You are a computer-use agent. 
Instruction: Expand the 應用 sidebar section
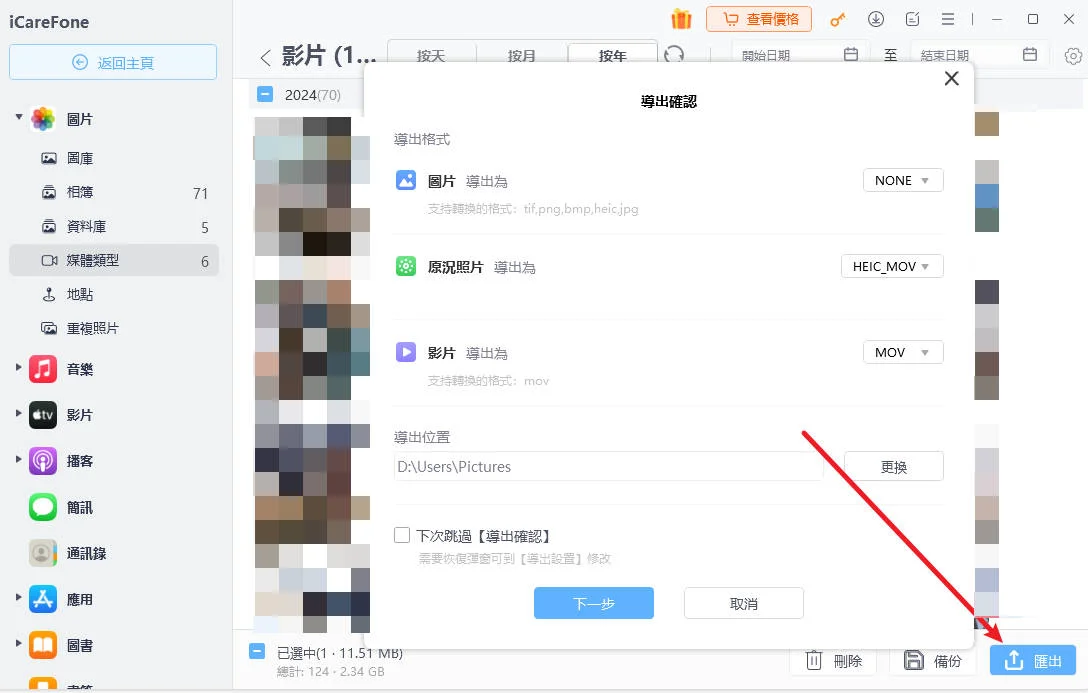pyautogui.click(x=19, y=597)
